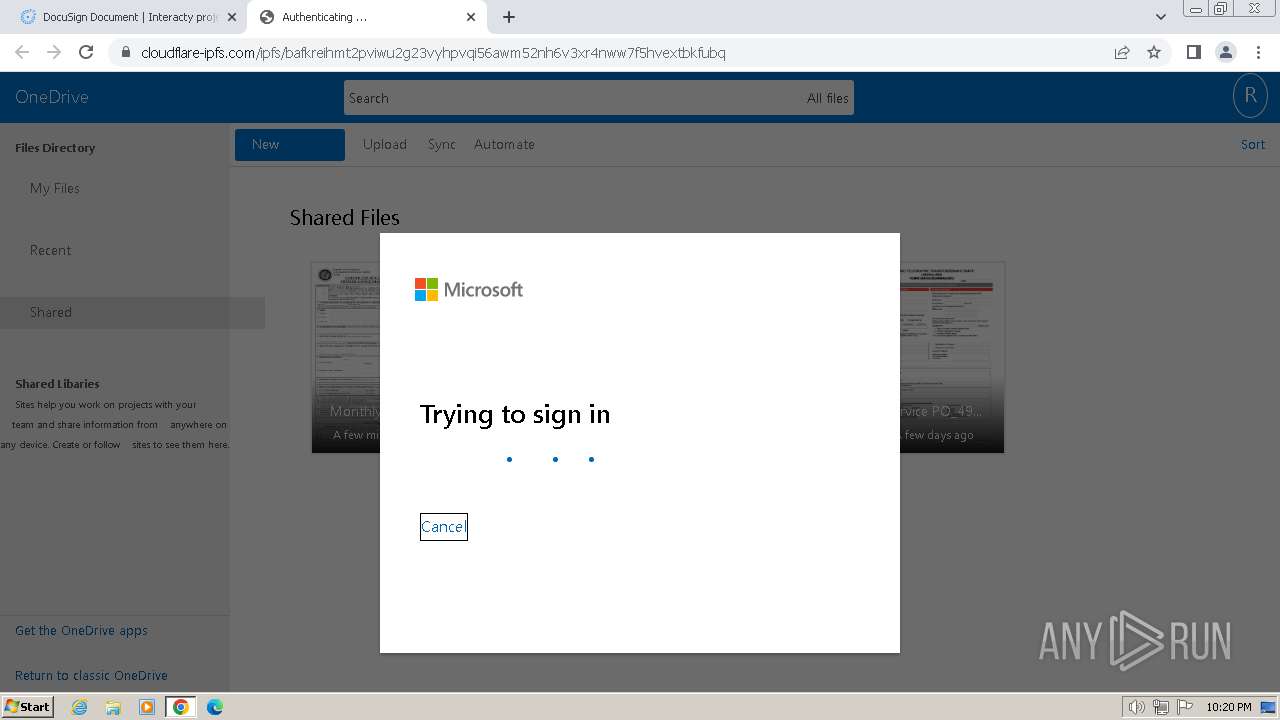The width and height of the screenshot is (1280, 720).
Task: Click the Microsoft logo in the dialog
Action: tap(469, 290)
